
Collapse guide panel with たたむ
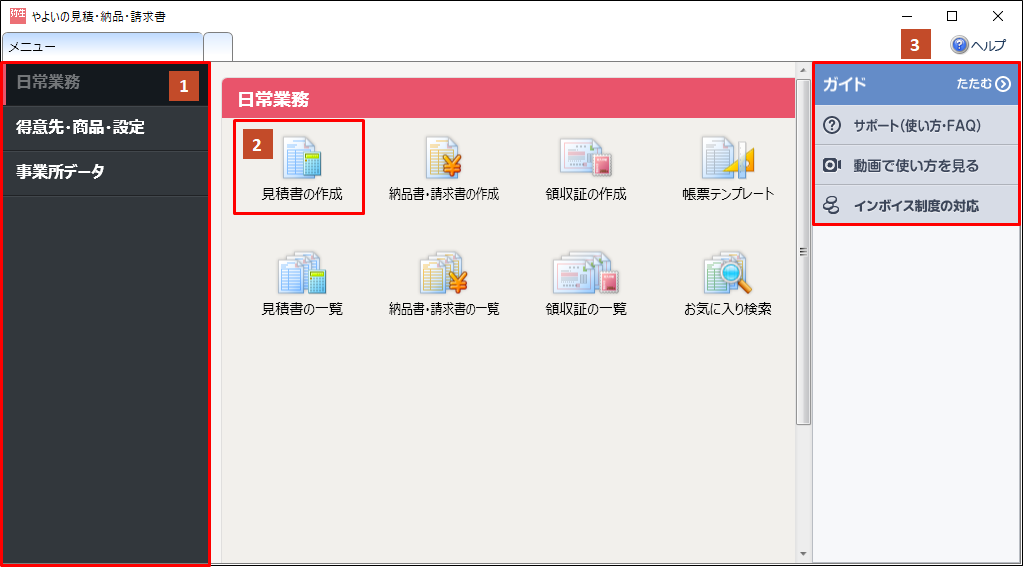coord(983,84)
